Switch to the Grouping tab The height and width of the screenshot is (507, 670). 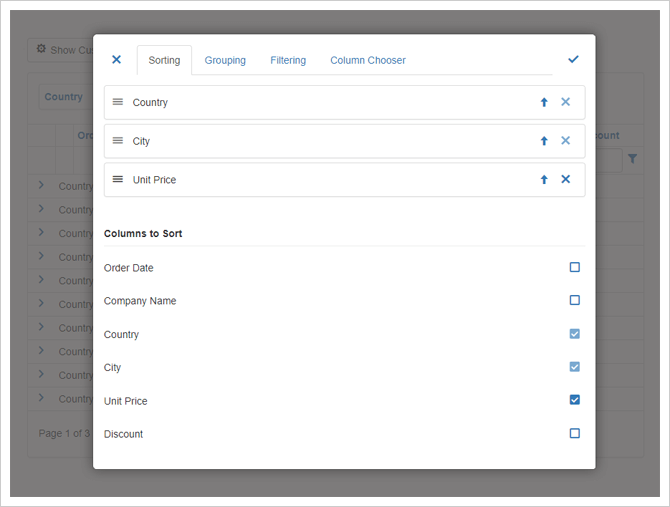(x=225, y=60)
